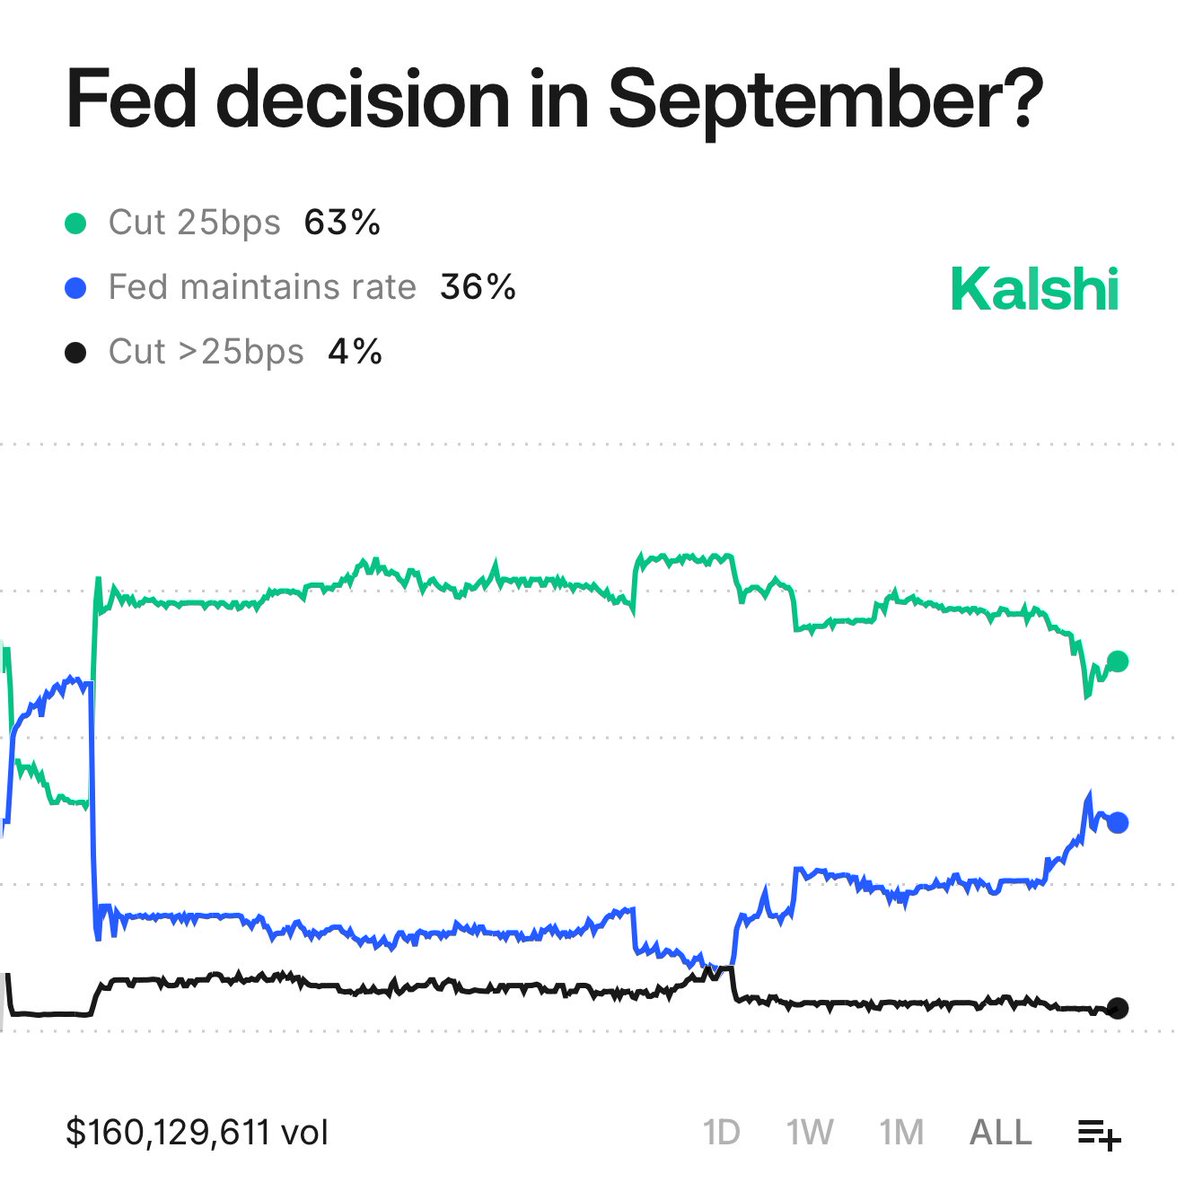Click the add-to-watchlist icon
Image resolution: width=1185 pixels, height=1200 pixels.
(1100, 1134)
